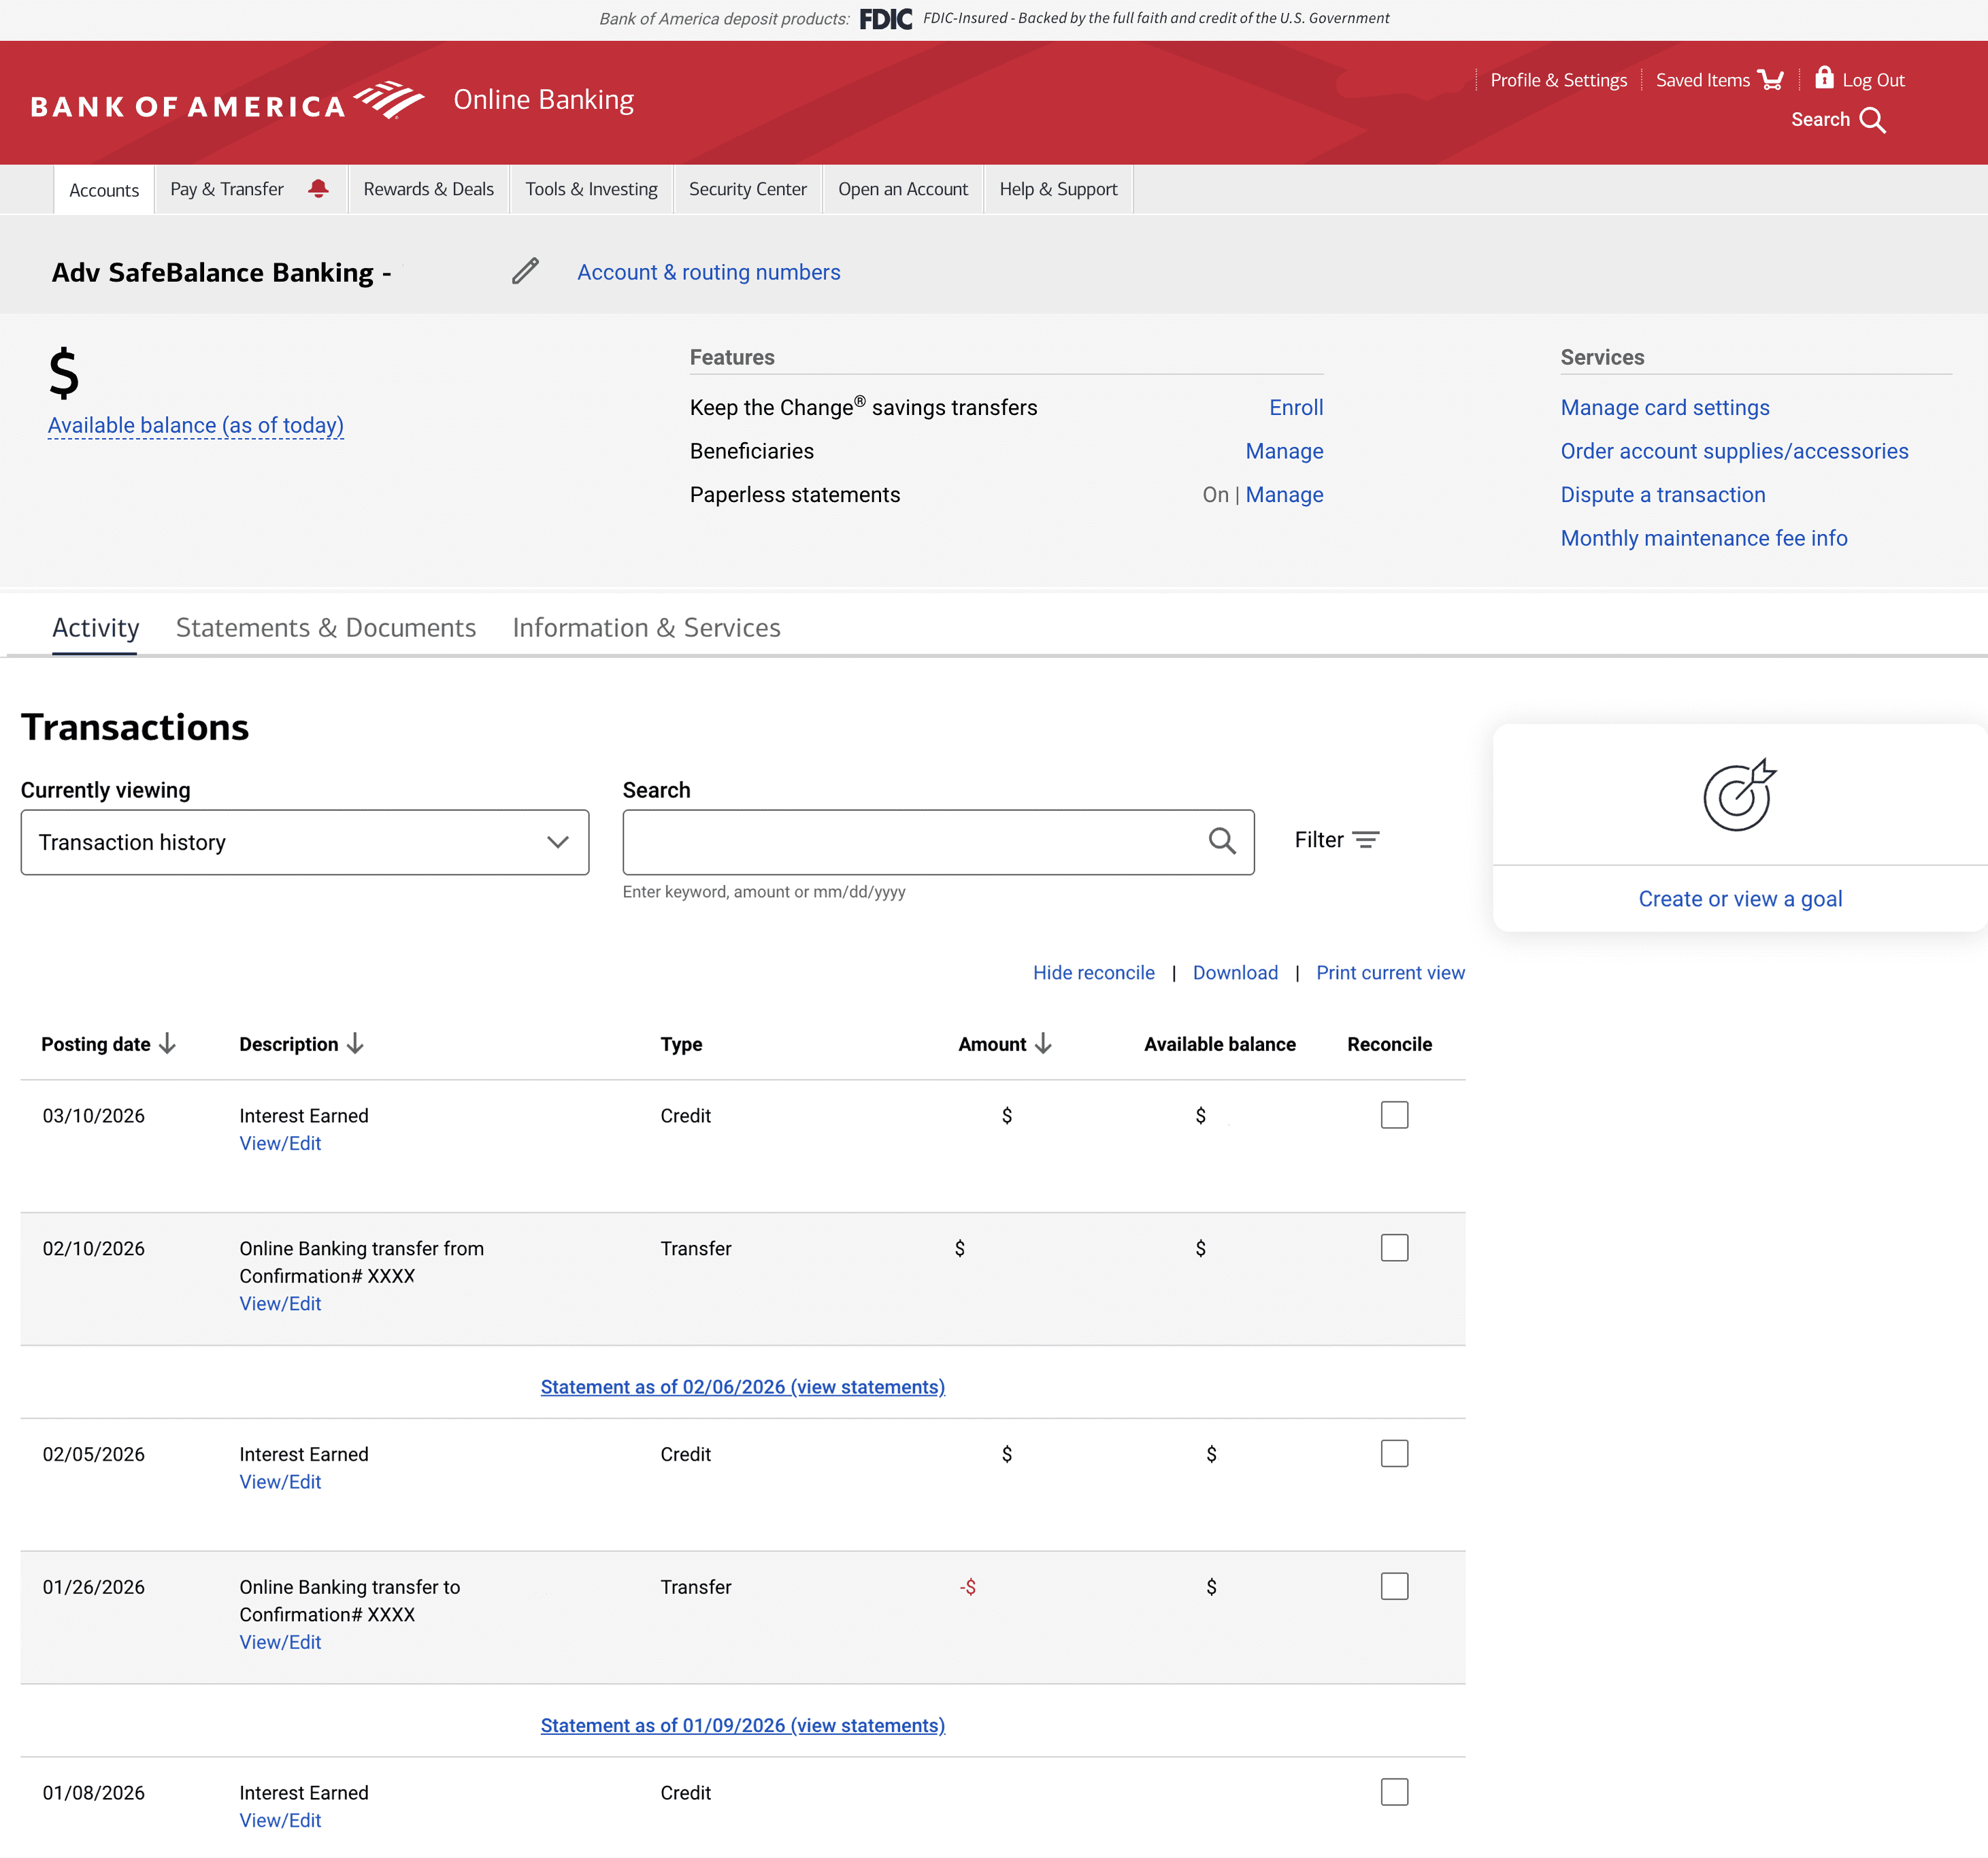Sort transactions by Amount arrow
The height and width of the screenshot is (1858, 1988).
pos(1043,1043)
